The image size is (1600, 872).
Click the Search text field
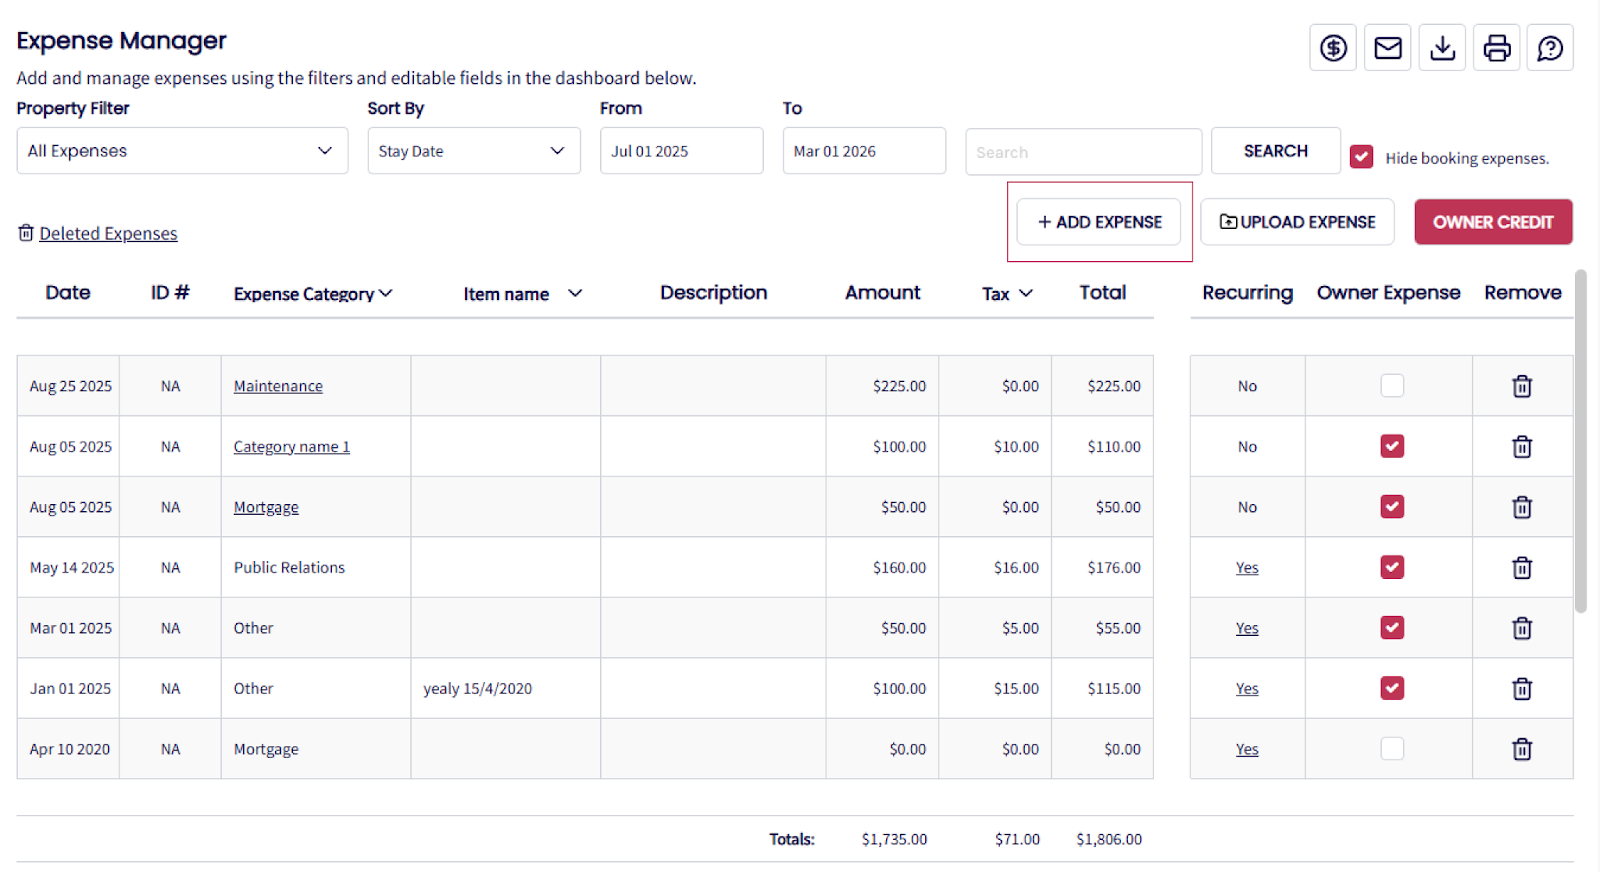tap(1083, 152)
